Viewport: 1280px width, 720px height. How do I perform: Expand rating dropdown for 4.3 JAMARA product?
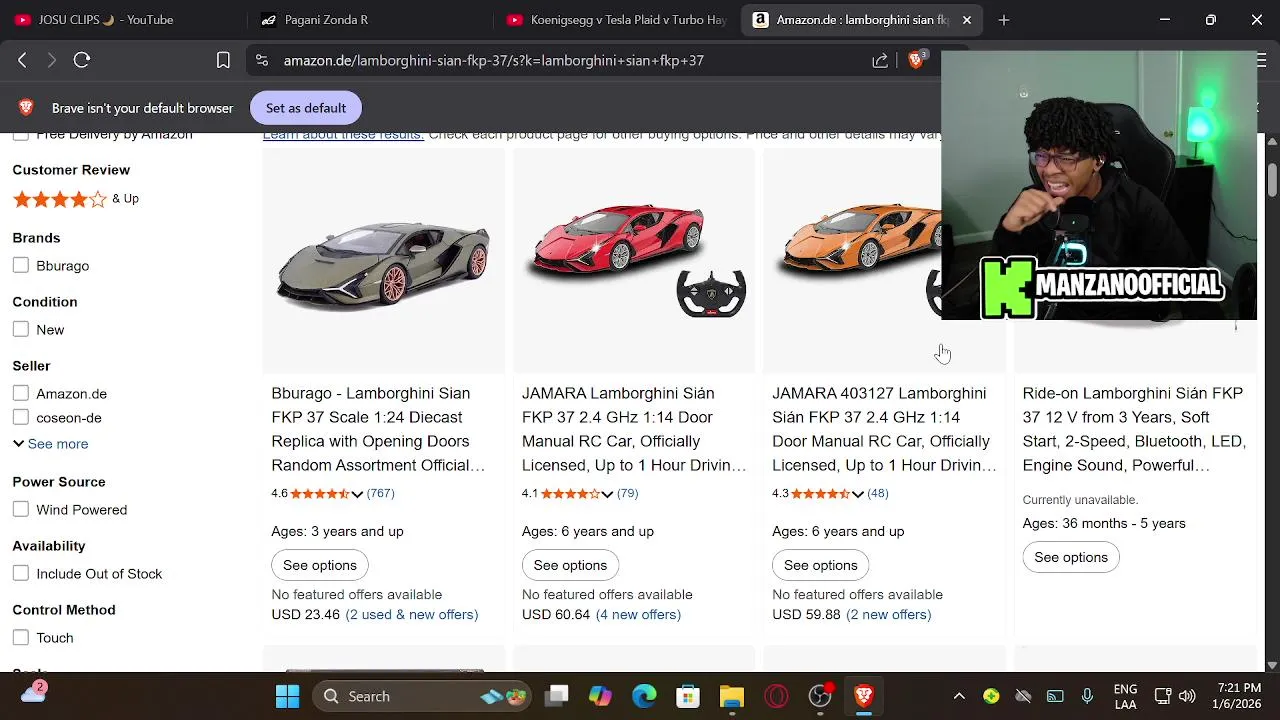pos(857,494)
